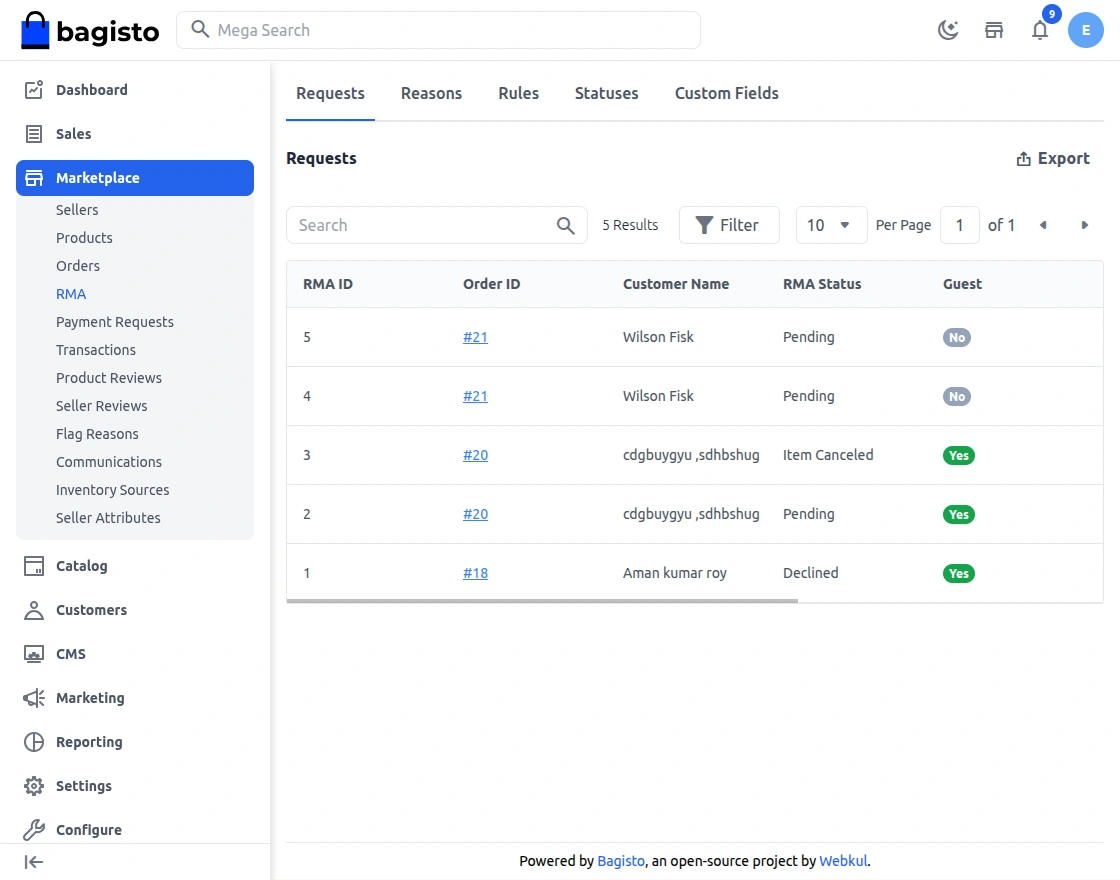Open the notifications bell

click(1040, 30)
